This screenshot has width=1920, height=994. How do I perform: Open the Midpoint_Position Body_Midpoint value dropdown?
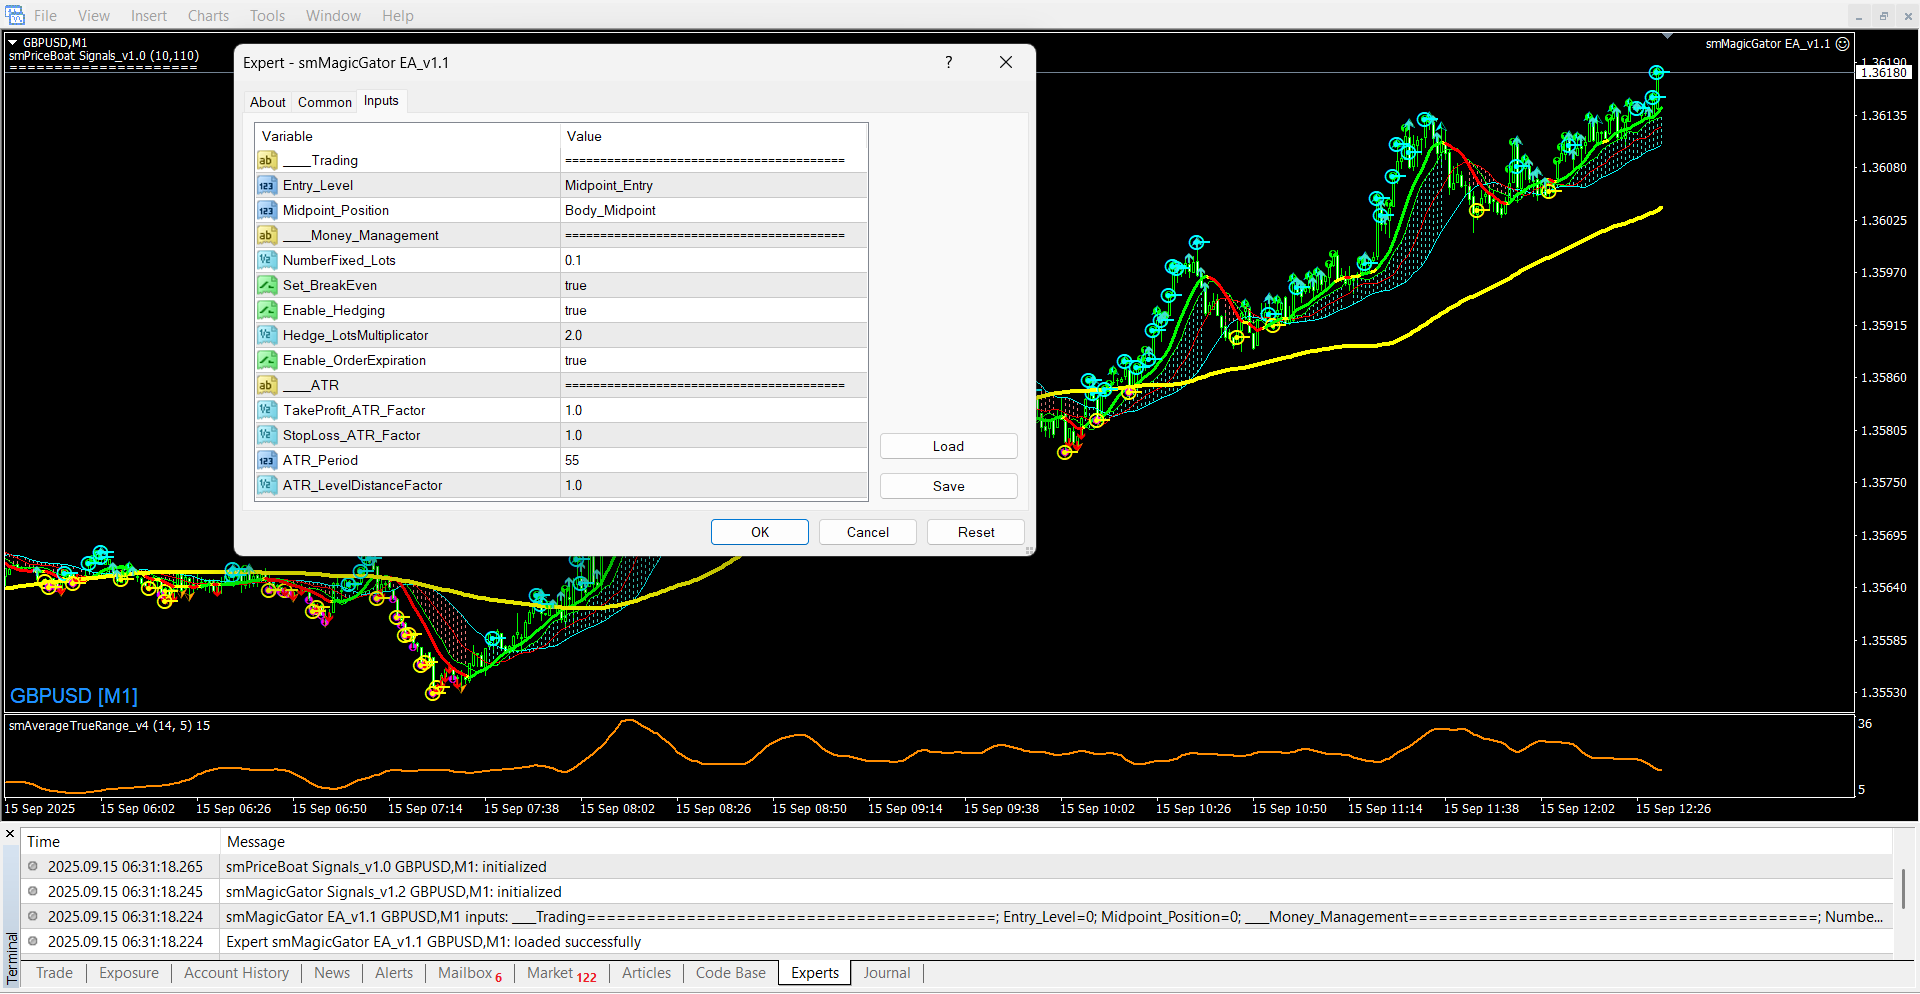coord(712,211)
